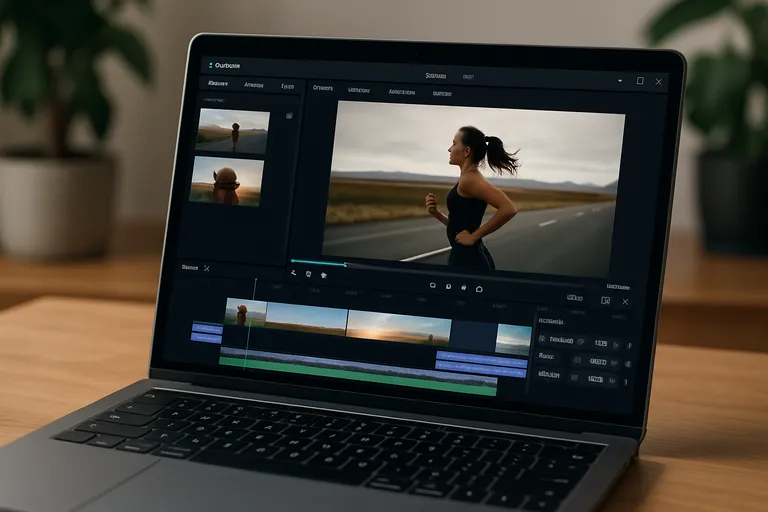Click the label at the properties panel top edge
This screenshot has width=768, height=512.
coord(618,287)
